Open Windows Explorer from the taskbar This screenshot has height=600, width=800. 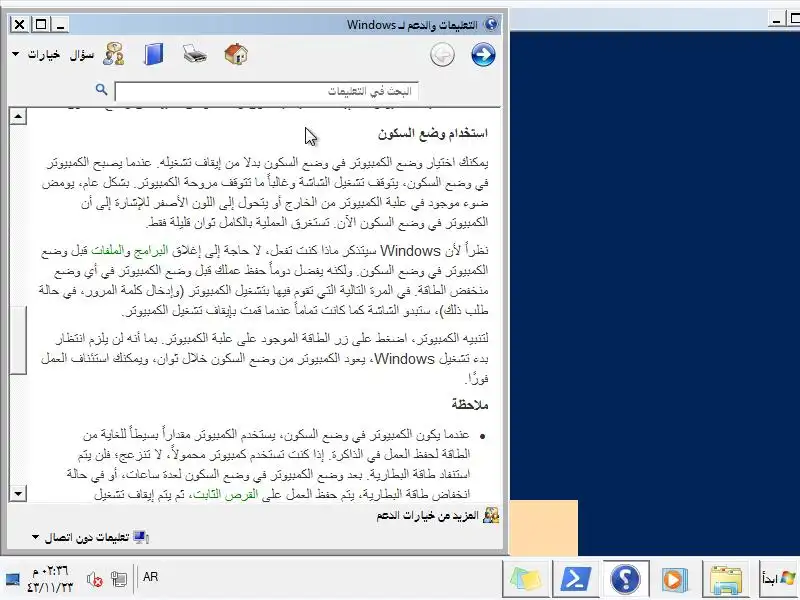tap(726, 578)
